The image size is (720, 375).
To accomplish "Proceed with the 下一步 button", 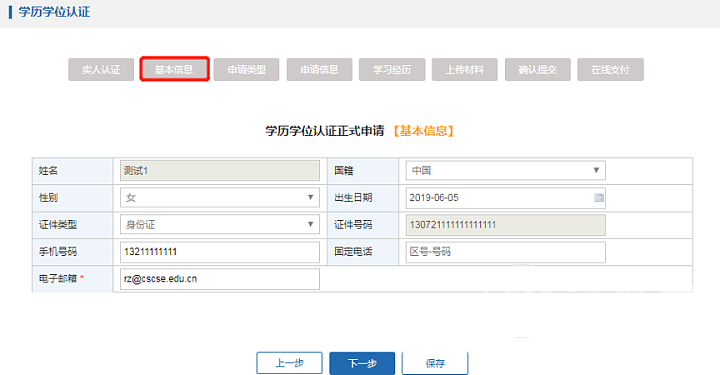I will pos(362,363).
